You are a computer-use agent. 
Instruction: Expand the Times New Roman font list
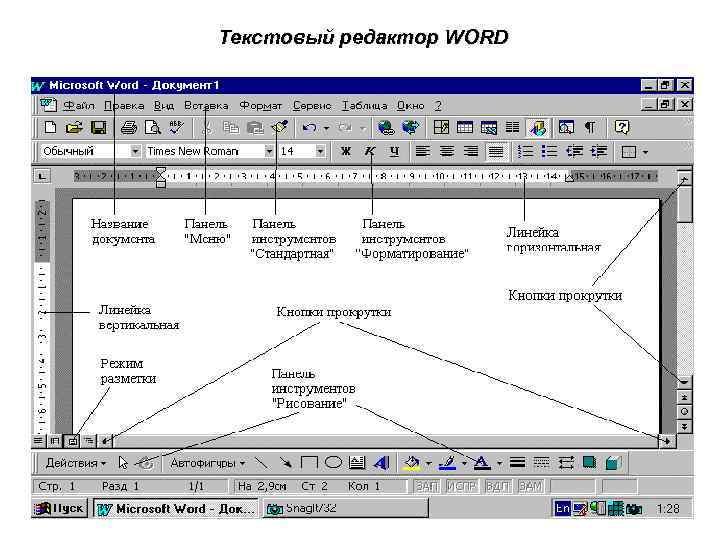[269, 151]
